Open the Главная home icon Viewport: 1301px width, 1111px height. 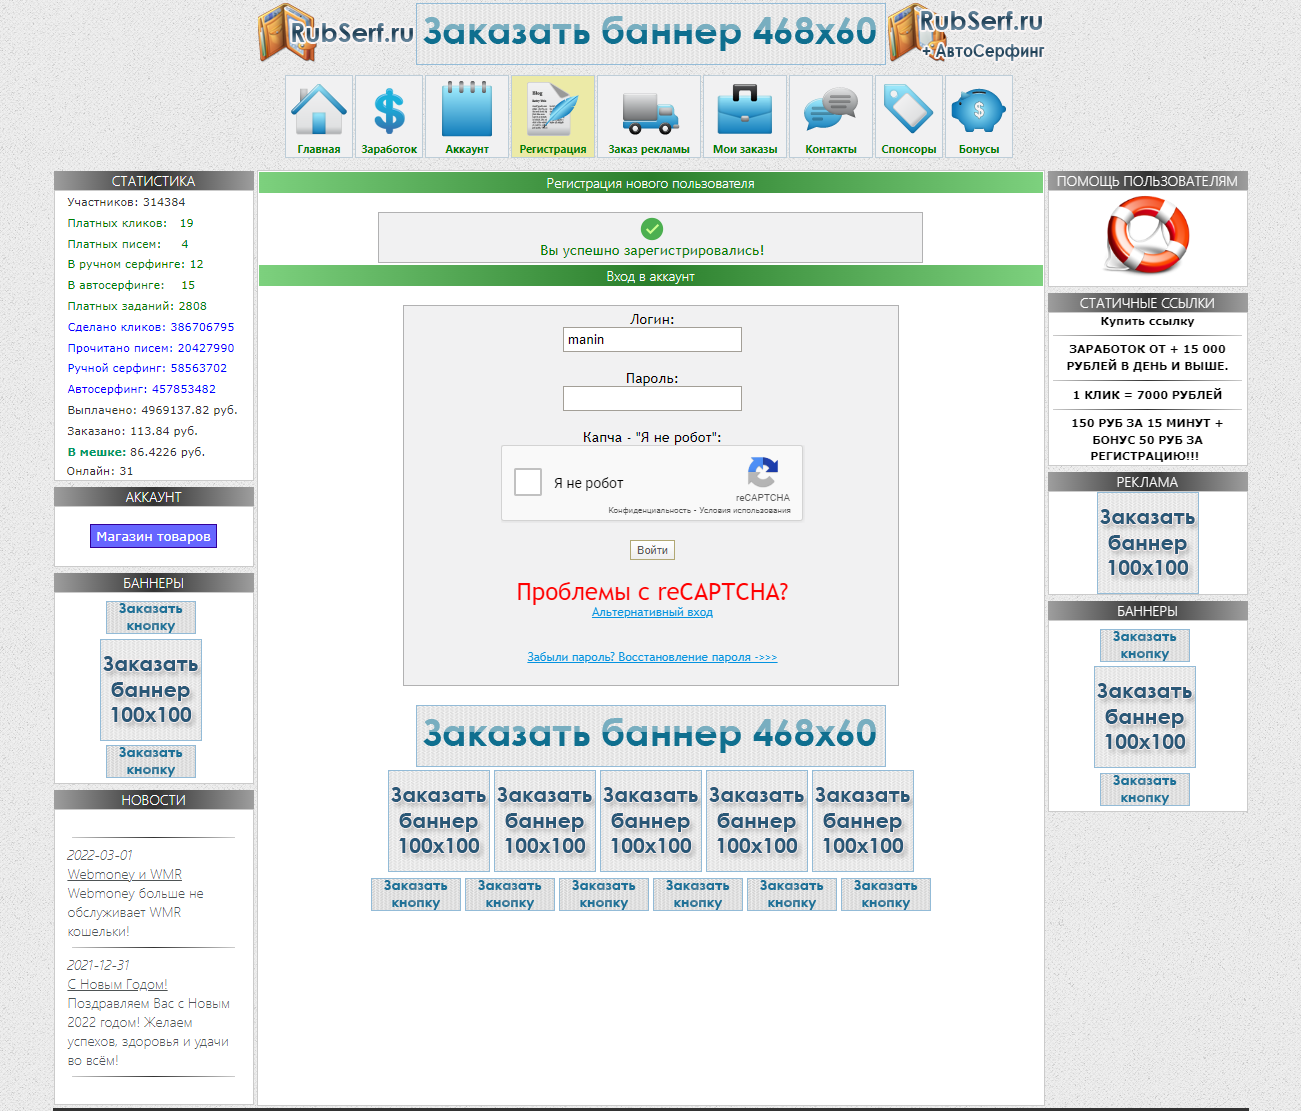tap(319, 117)
